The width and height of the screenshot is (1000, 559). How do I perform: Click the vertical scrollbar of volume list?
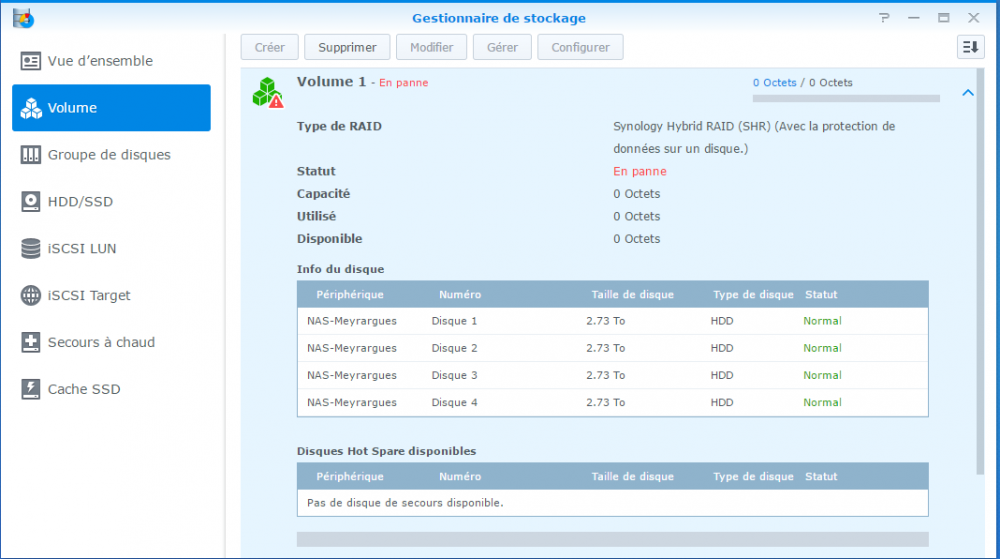pos(979,270)
